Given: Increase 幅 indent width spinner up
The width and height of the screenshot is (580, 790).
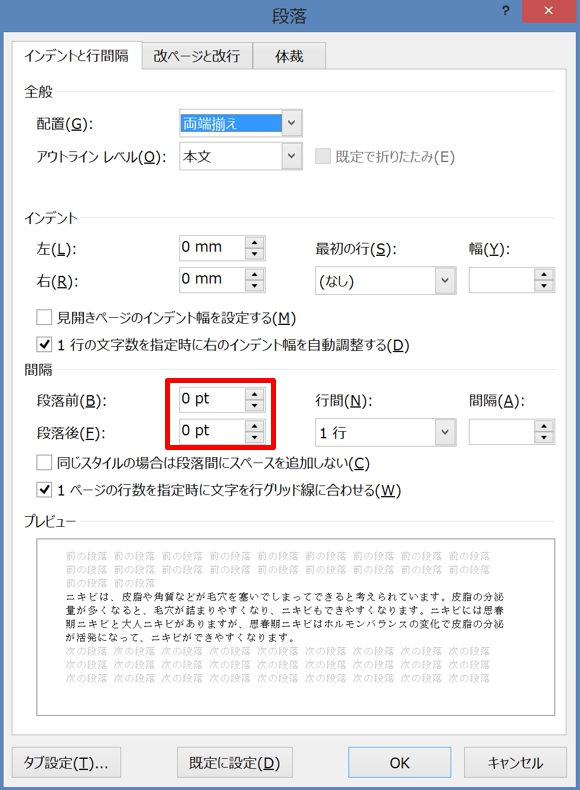Looking at the screenshot, I should (544, 275).
